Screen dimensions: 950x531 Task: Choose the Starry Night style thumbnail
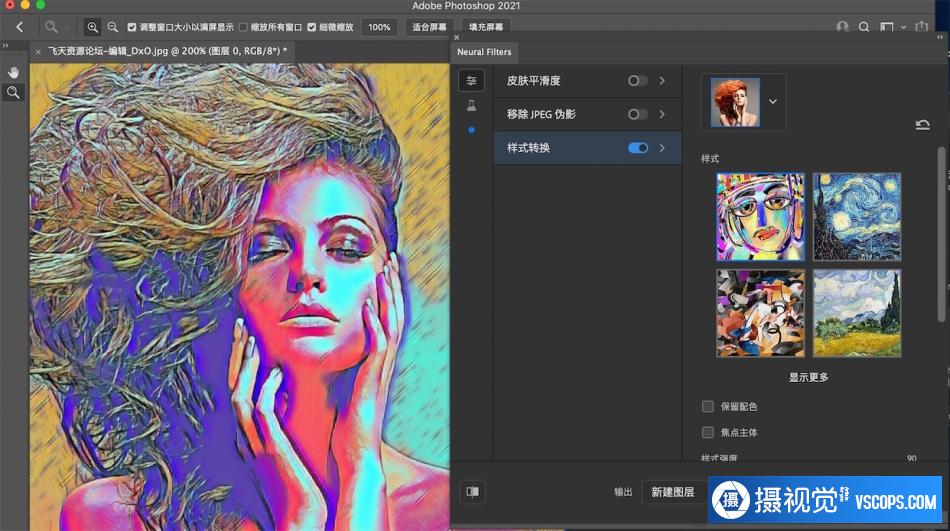point(857,217)
